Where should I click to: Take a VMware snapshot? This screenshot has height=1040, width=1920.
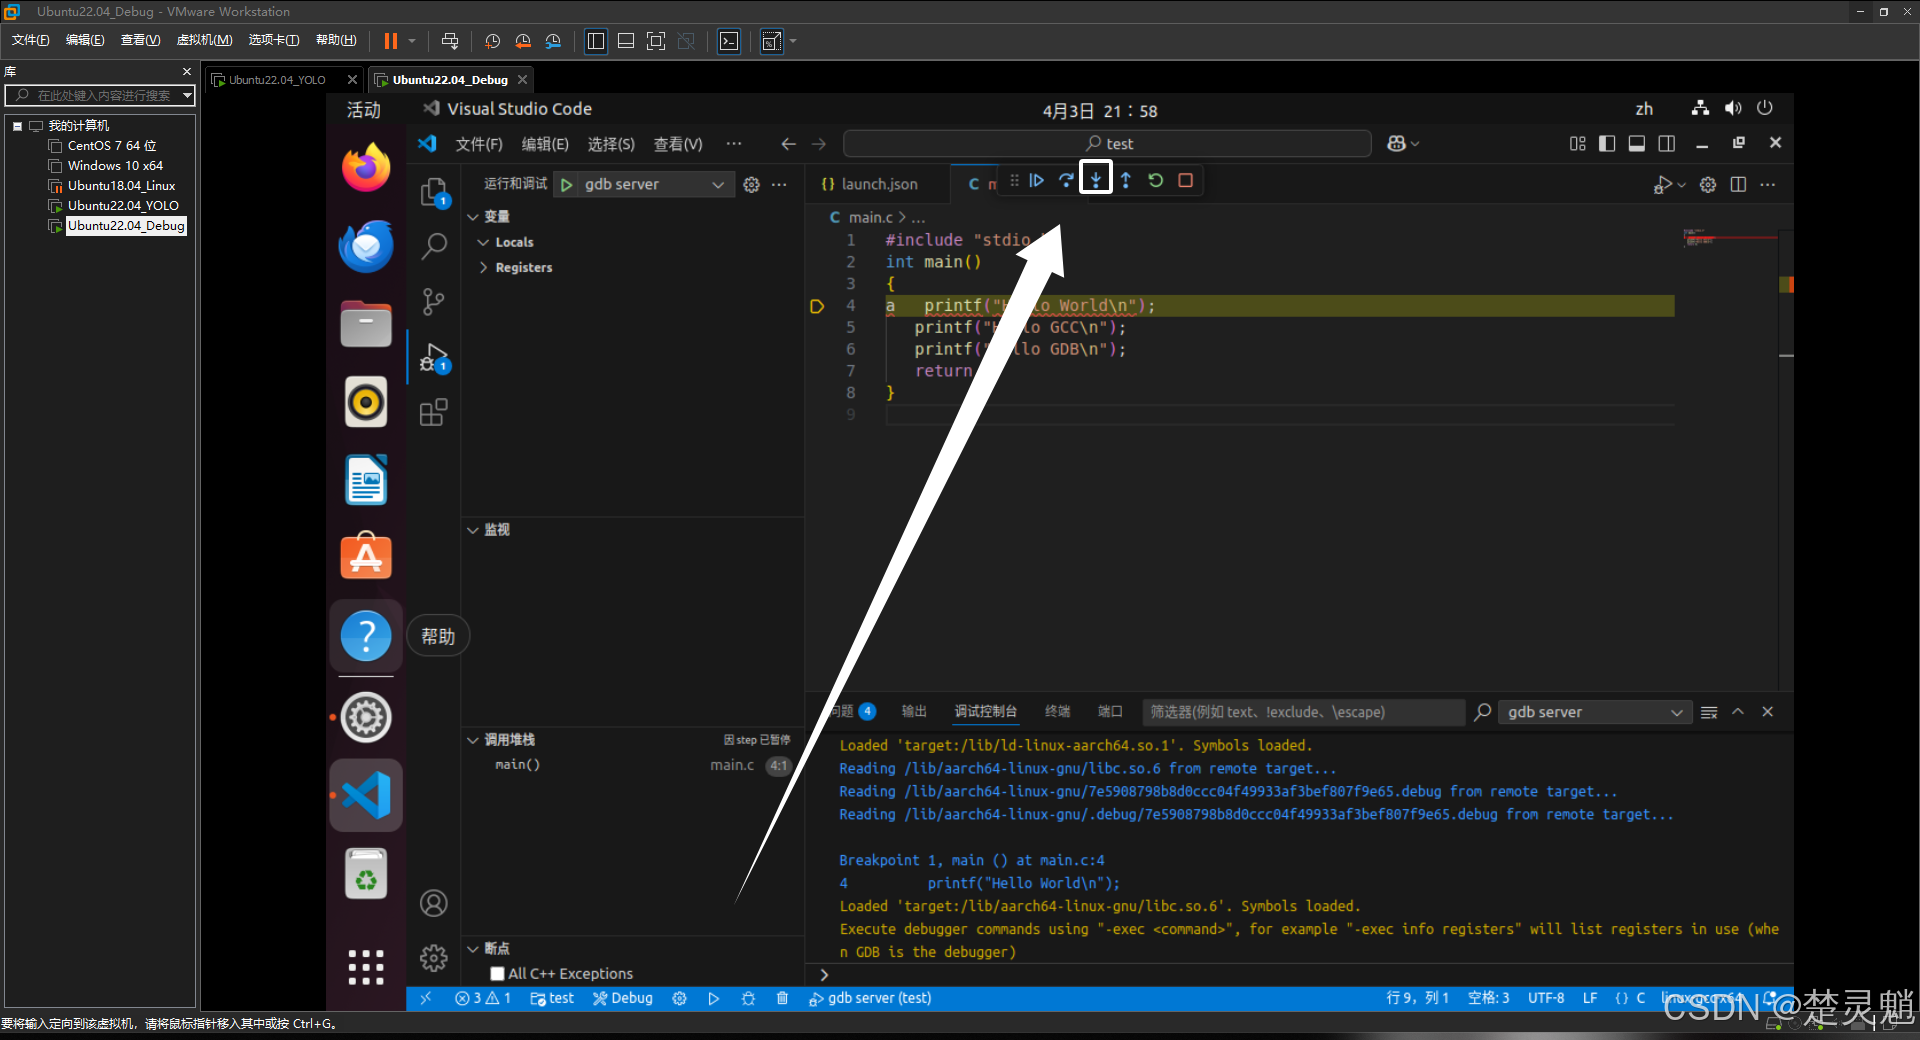[x=493, y=41]
